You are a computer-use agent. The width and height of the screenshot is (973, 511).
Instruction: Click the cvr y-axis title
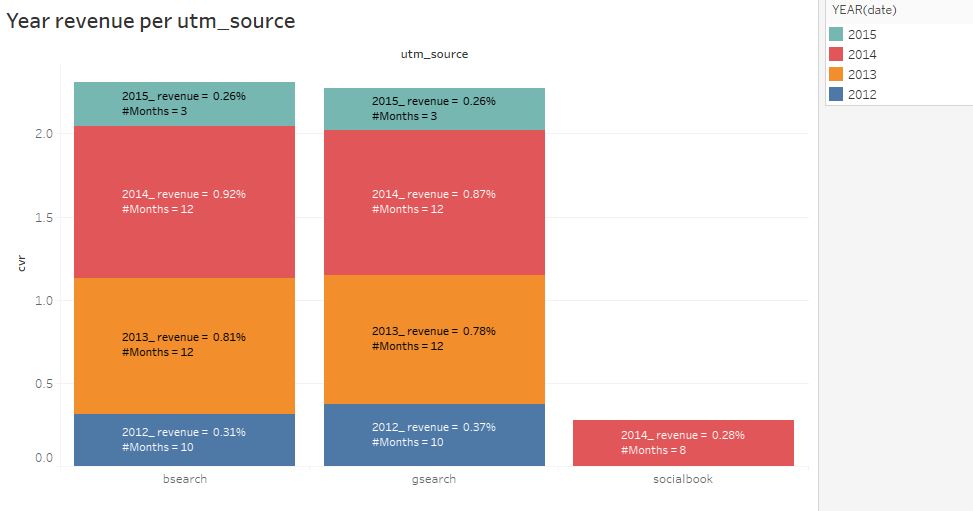click(21, 264)
